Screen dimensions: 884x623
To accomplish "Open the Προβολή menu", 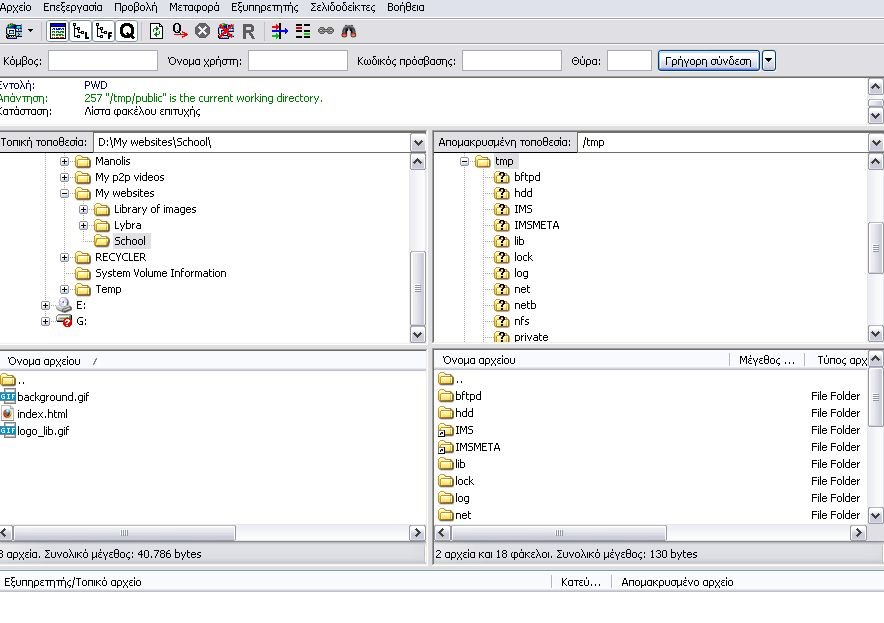I will tap(136, 7).
